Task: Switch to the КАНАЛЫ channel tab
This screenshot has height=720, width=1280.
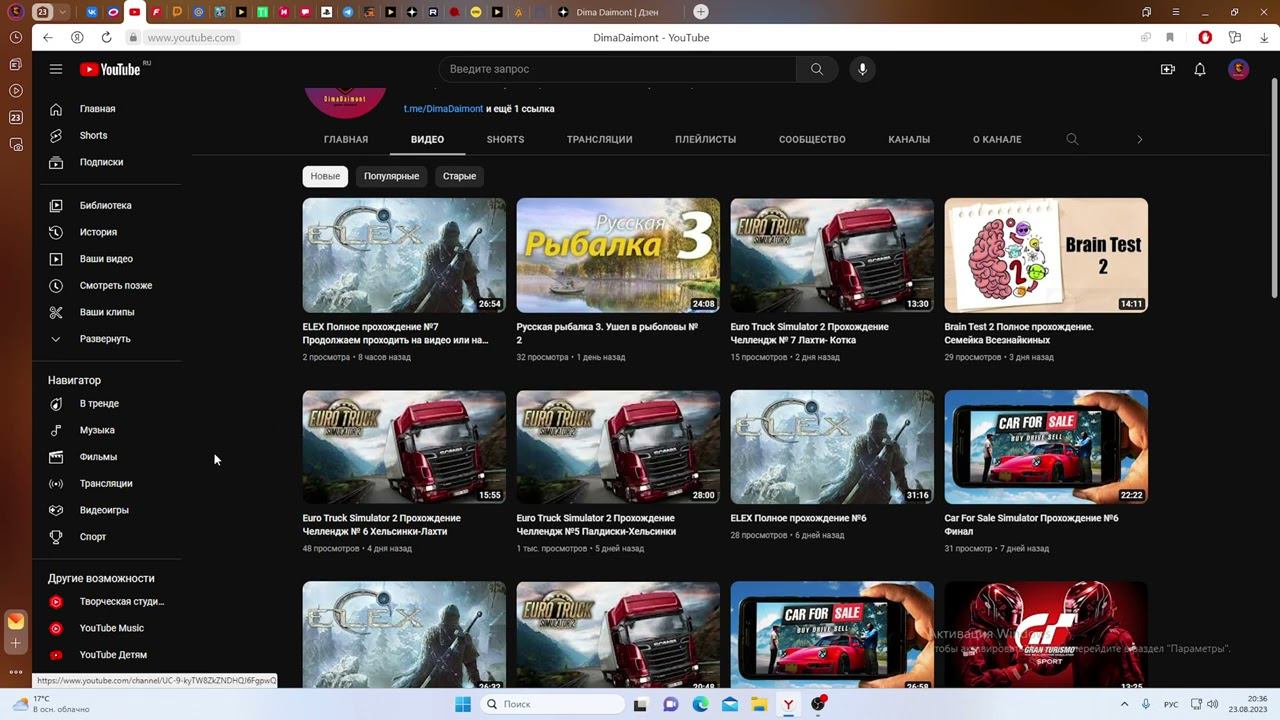Action: pos(909,140)
